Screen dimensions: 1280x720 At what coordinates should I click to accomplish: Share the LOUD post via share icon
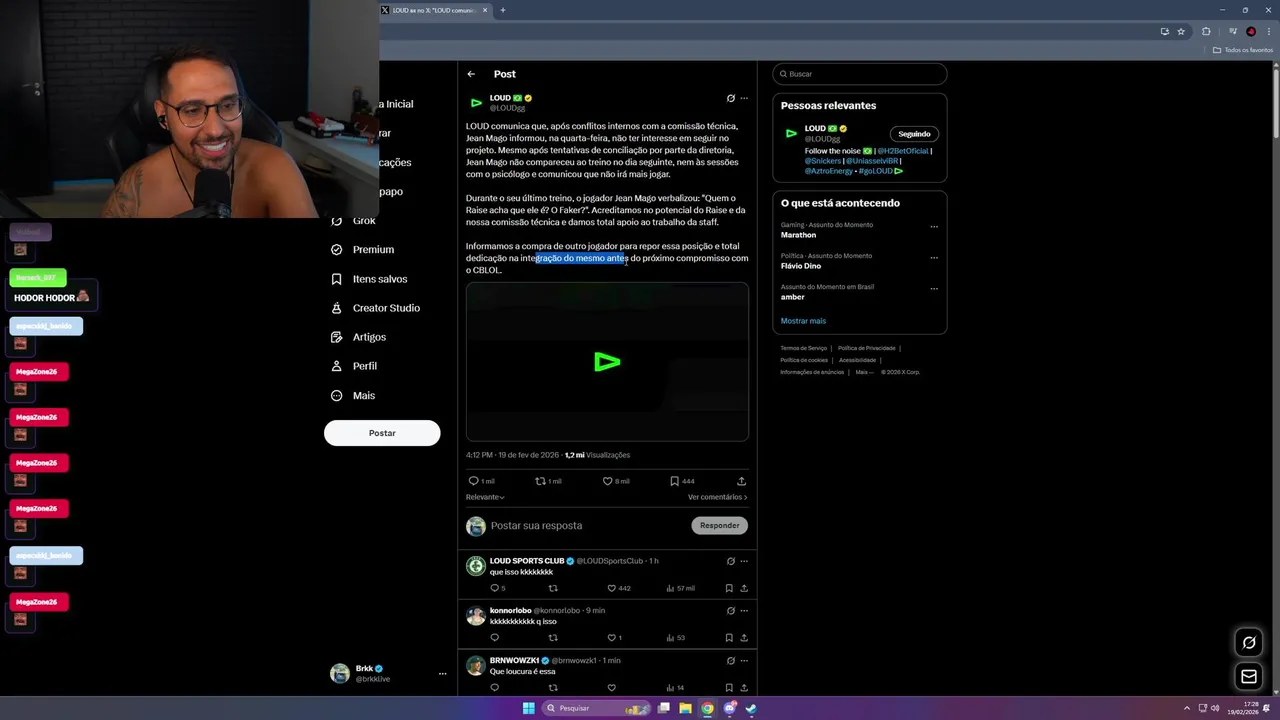point(741,481)
